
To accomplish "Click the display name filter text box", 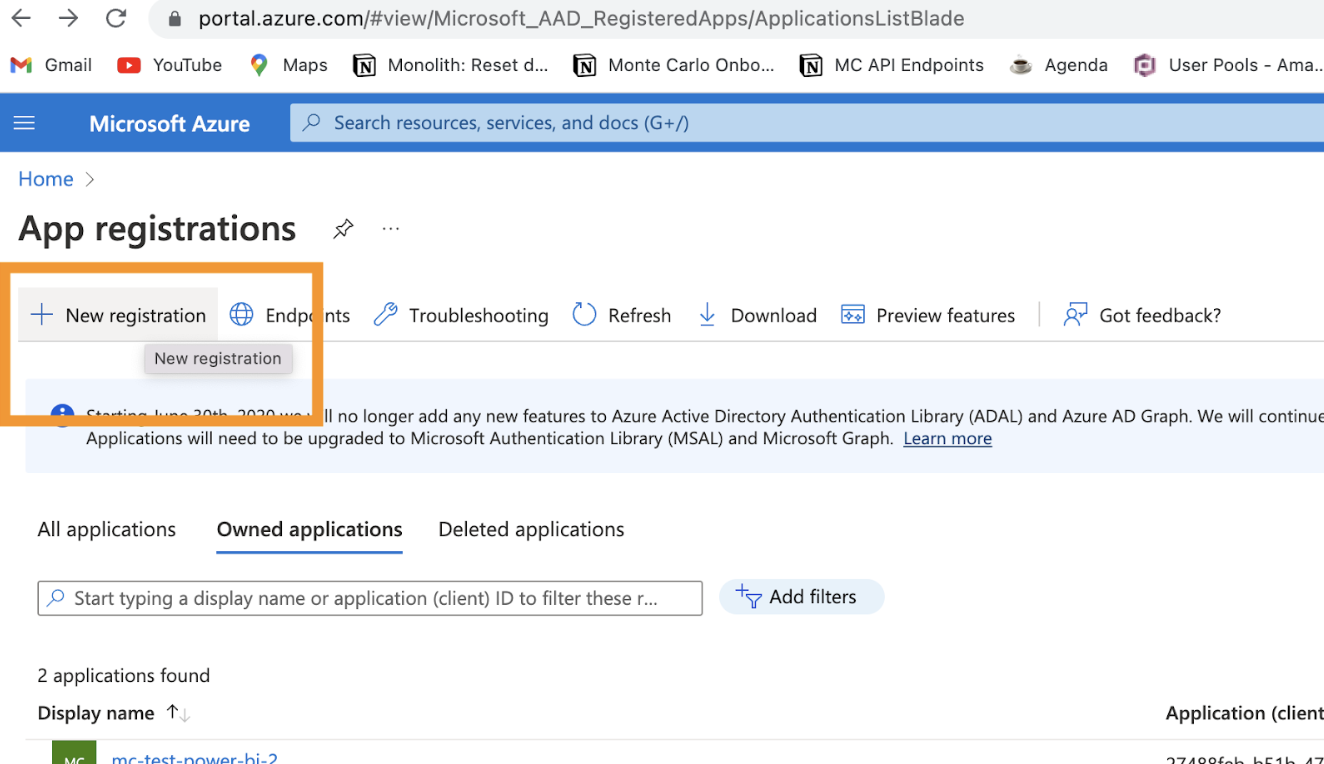I will (370, 598).
